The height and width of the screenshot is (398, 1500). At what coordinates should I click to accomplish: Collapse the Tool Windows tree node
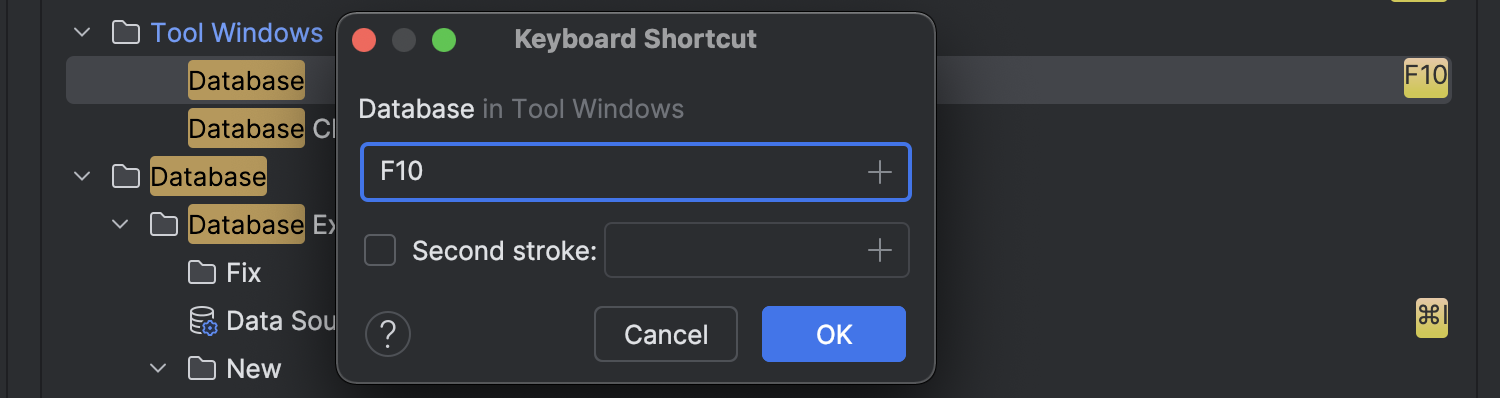click(x=81, y=33)
